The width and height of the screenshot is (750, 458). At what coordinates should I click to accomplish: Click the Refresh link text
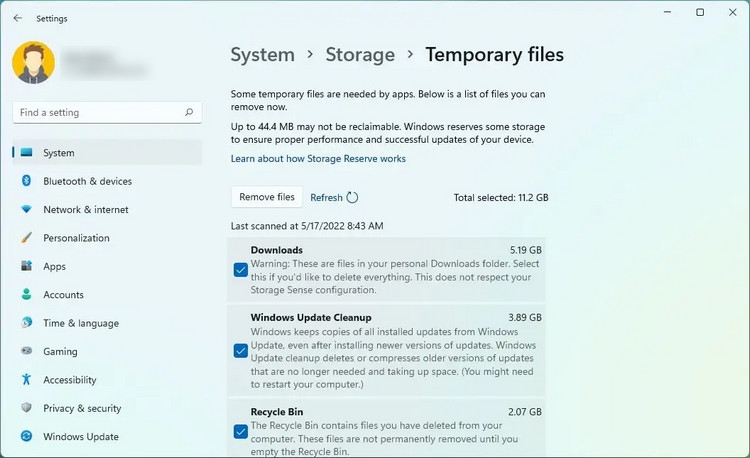[326, 197]
